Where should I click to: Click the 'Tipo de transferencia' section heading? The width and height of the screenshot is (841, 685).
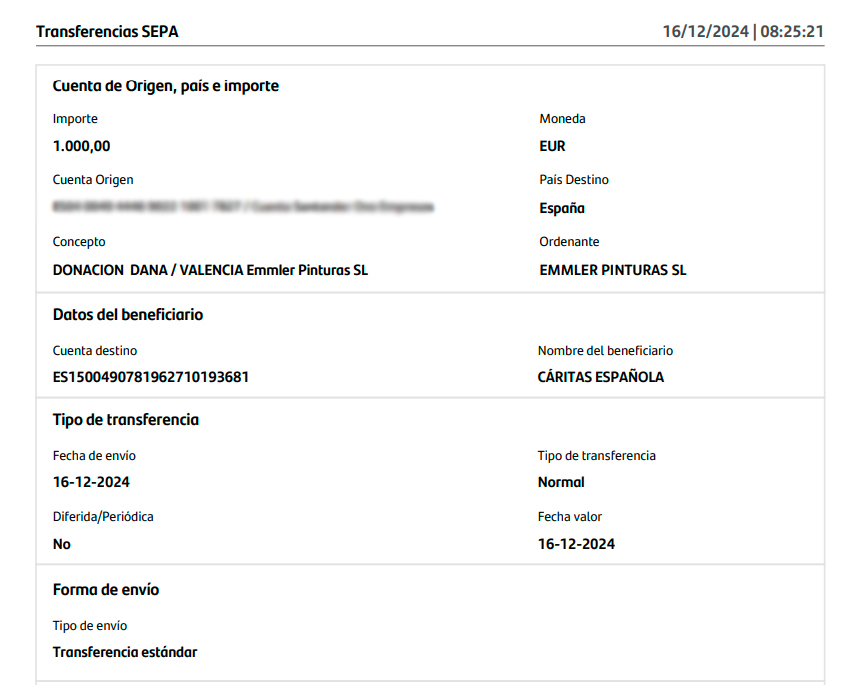(126, 420)
